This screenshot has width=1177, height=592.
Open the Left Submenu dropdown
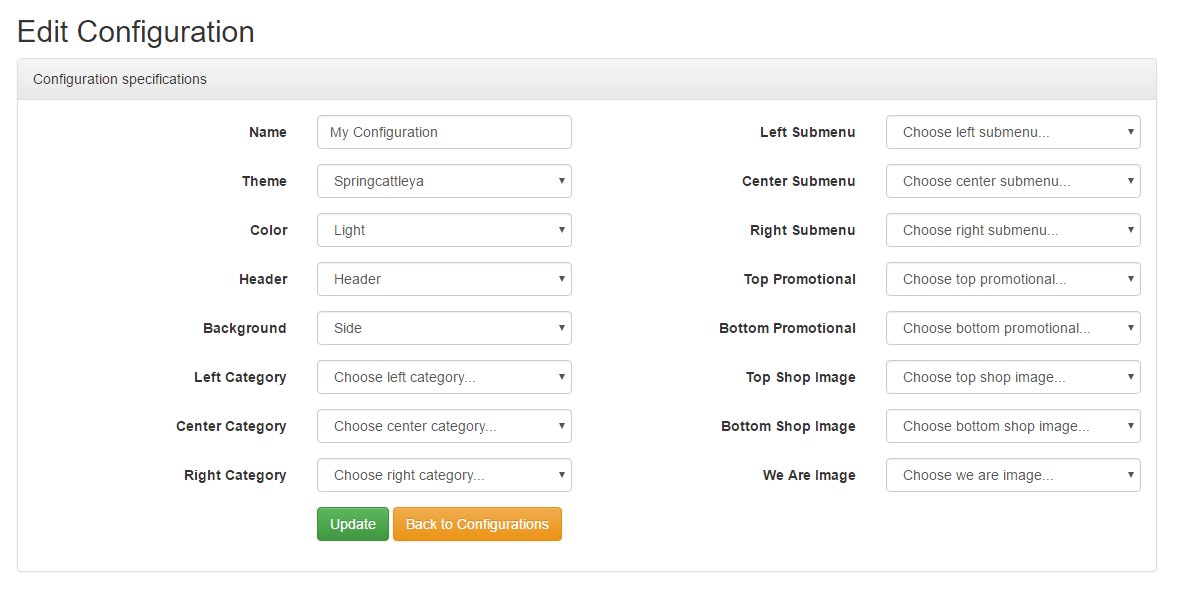tap(1013, 132)
